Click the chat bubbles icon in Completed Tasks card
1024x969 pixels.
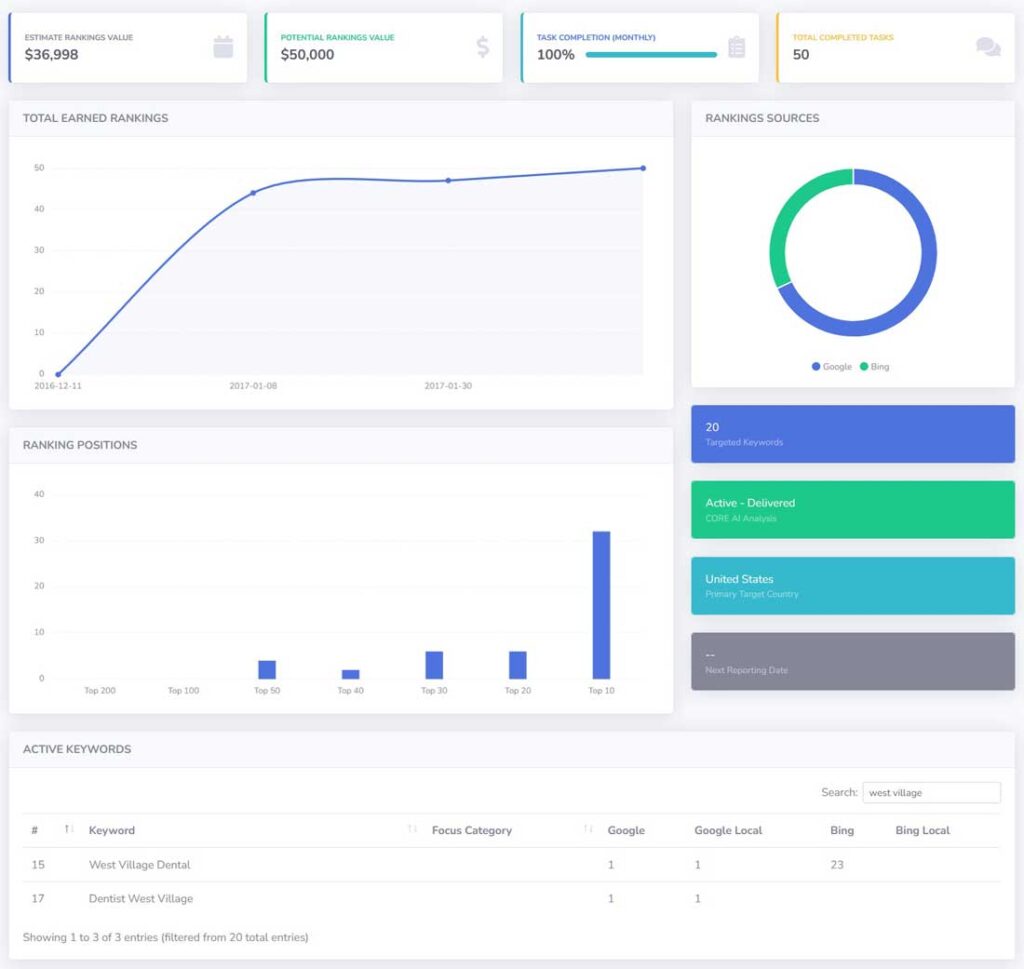coord(988,47)
